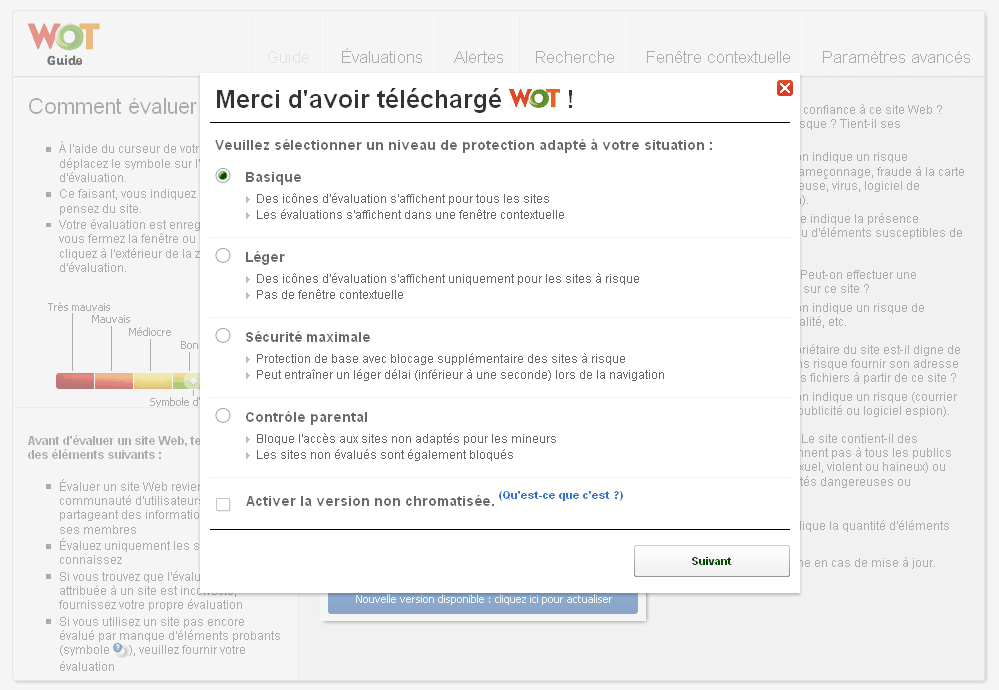Click the red section of rating bar
The image size is (999, 690).
point(75,381)
